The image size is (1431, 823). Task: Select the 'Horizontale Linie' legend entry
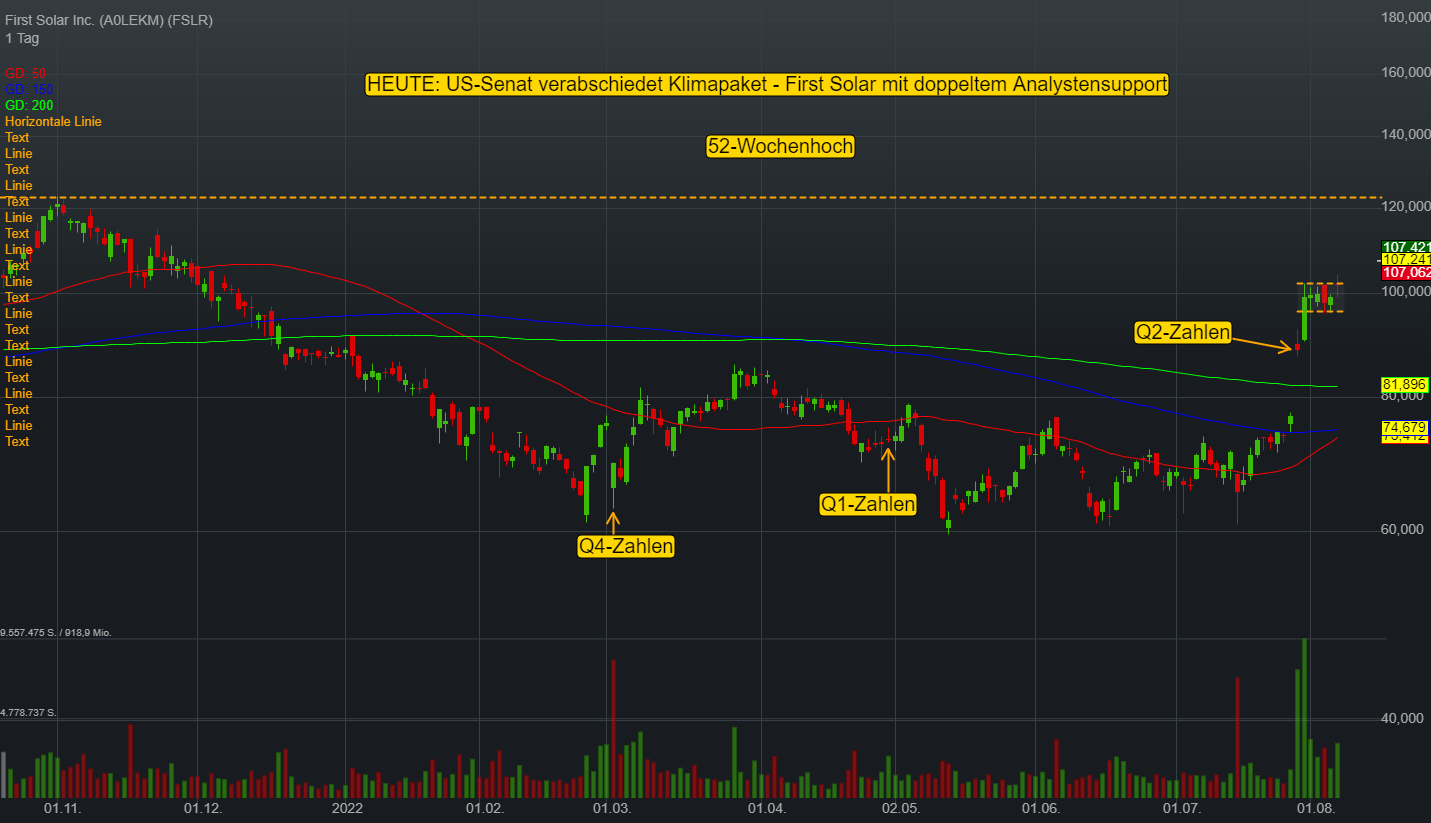pyautogui.click(x=53, y=121)
